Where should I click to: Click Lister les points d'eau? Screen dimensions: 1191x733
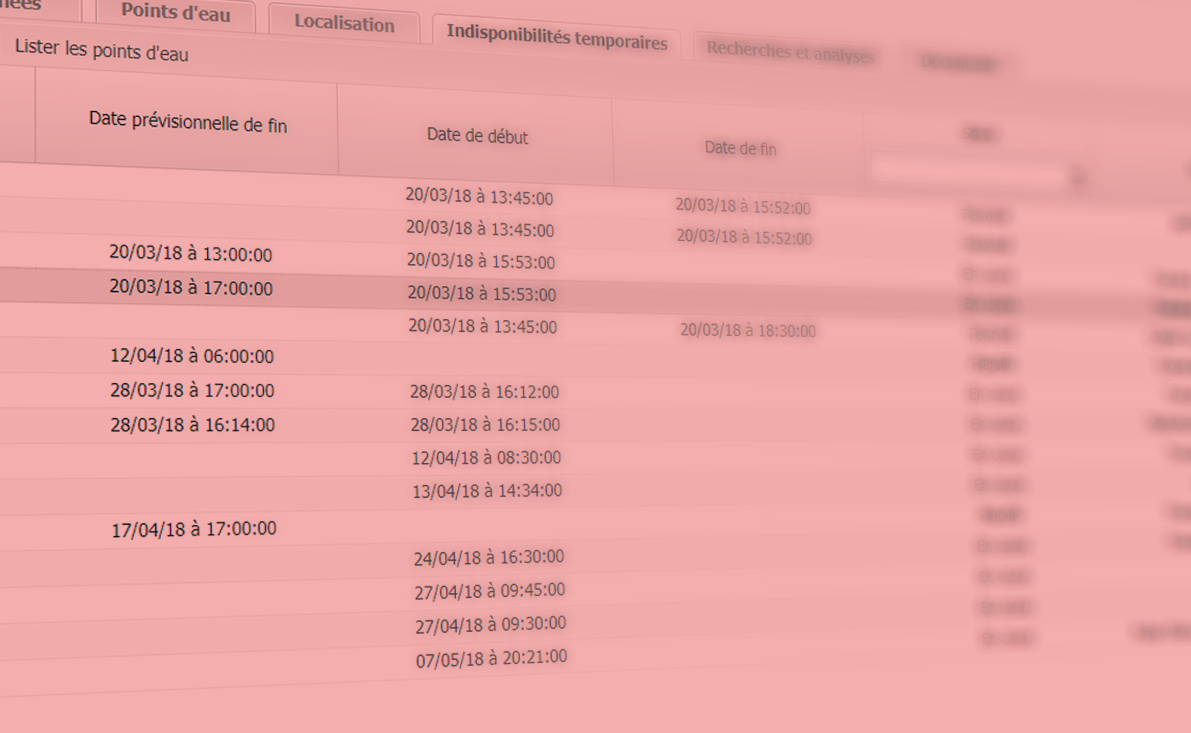tap(101, 51)
